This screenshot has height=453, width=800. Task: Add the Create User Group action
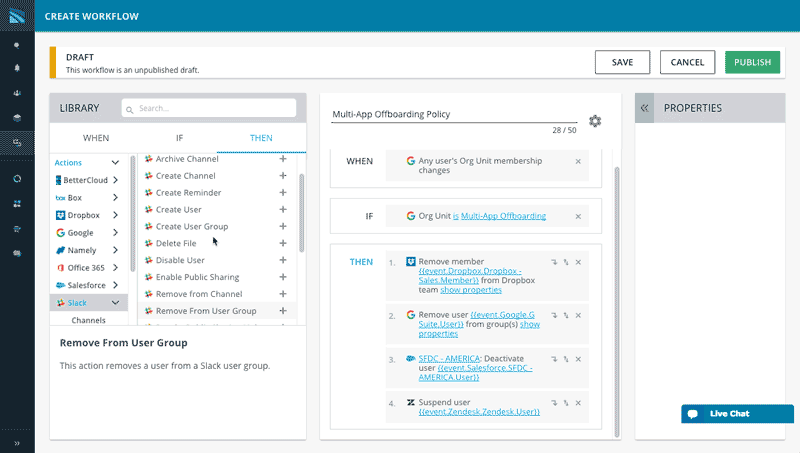283,226
